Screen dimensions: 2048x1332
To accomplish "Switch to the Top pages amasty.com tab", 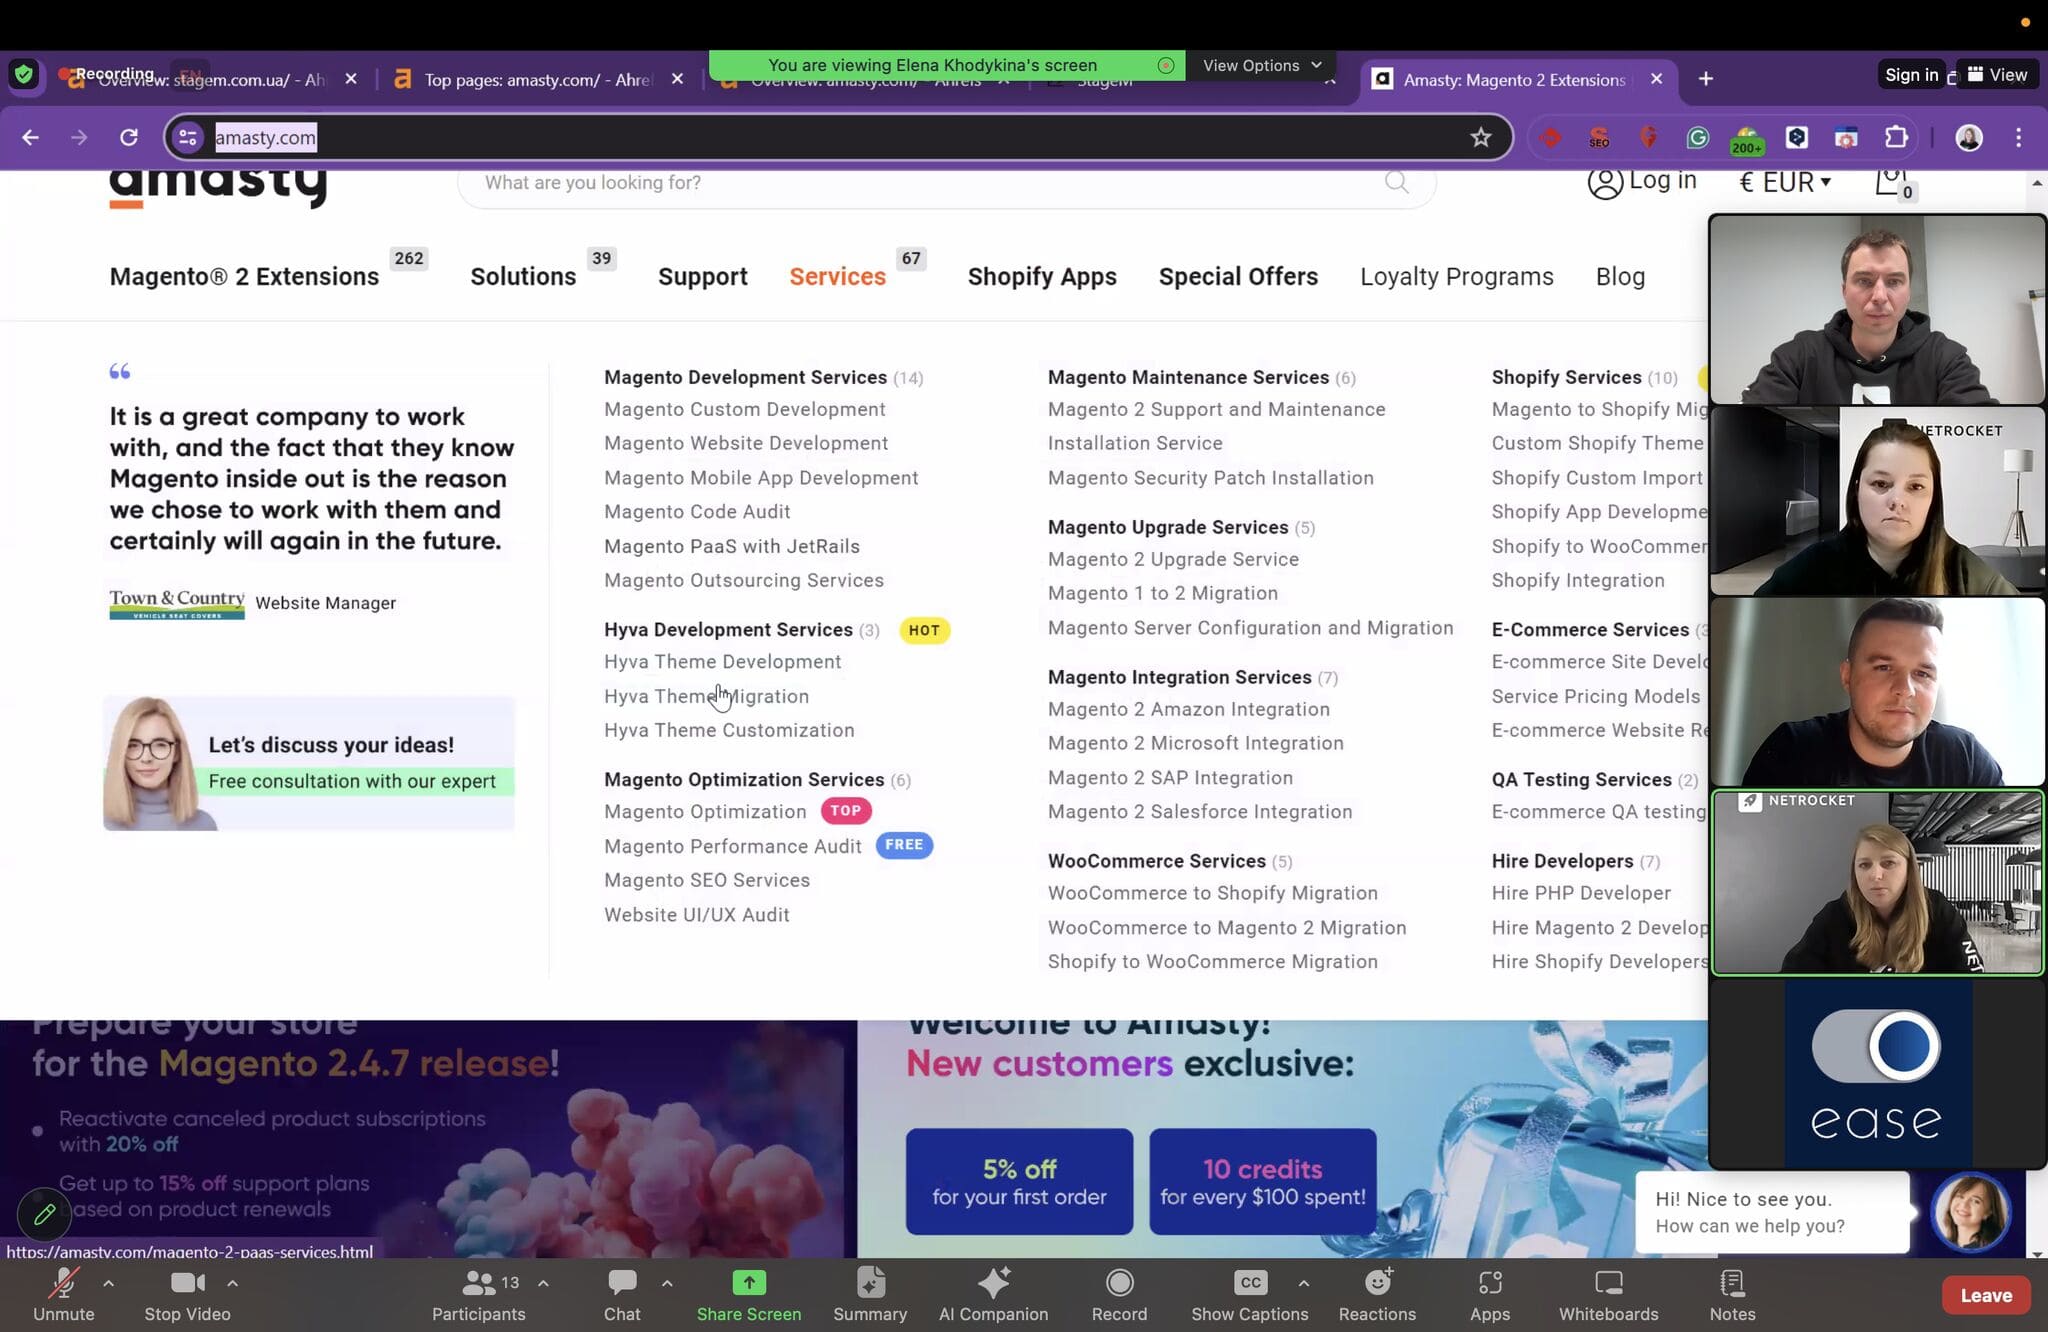I will pyautogui.click(x=535, y=79).
